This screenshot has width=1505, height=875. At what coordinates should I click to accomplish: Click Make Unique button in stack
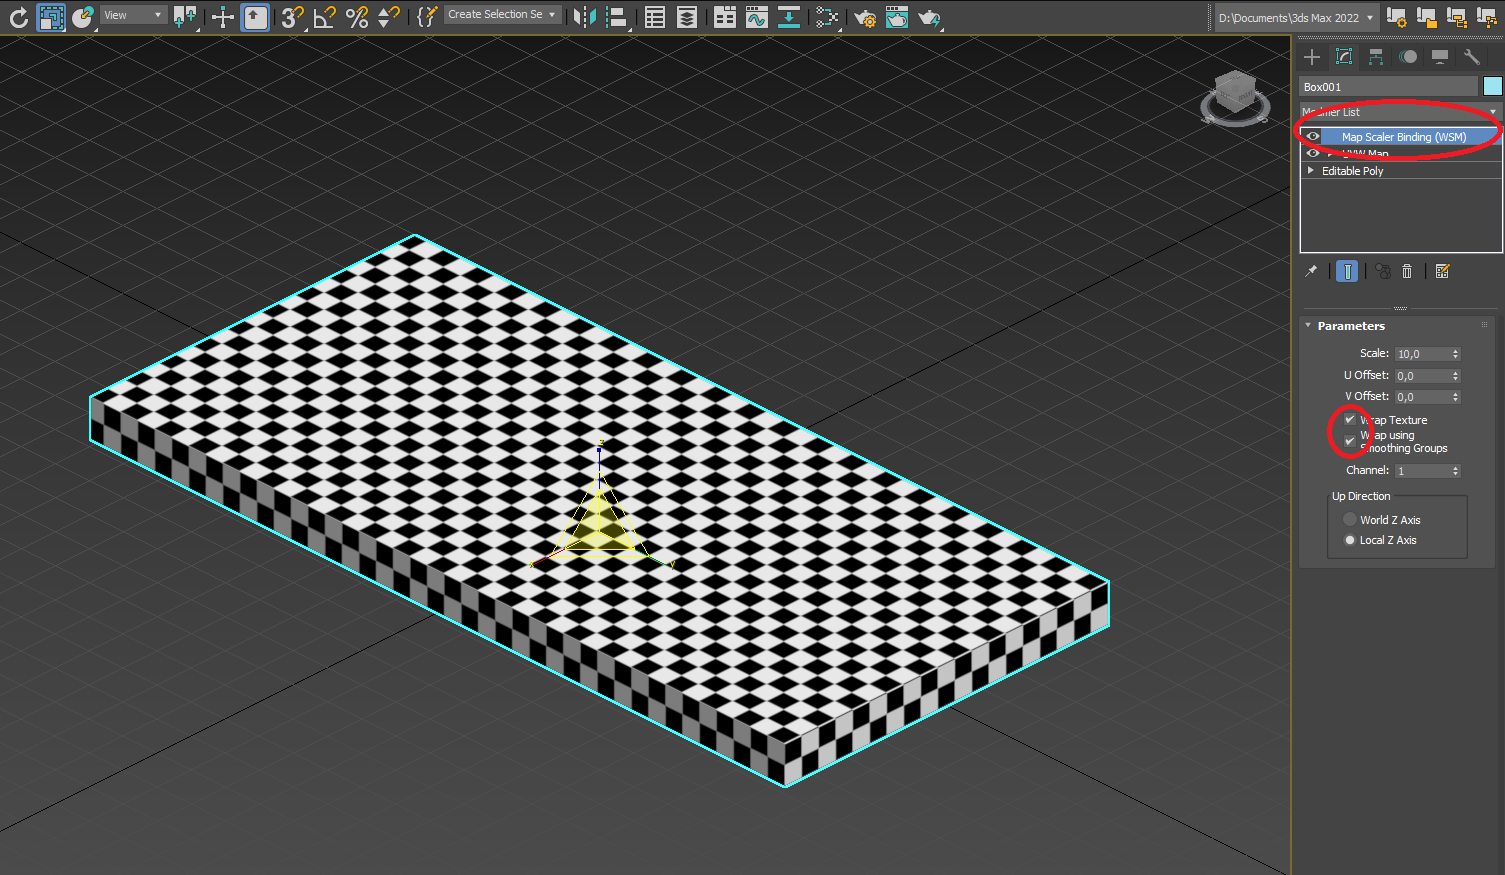[1383, 271]
